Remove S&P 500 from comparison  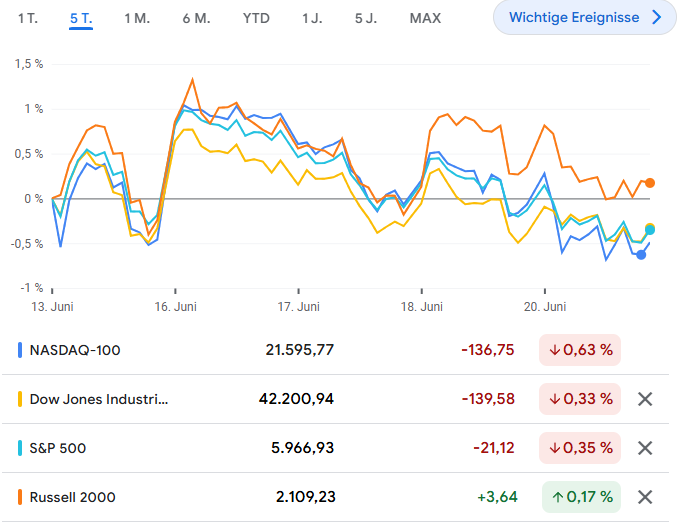645,448
